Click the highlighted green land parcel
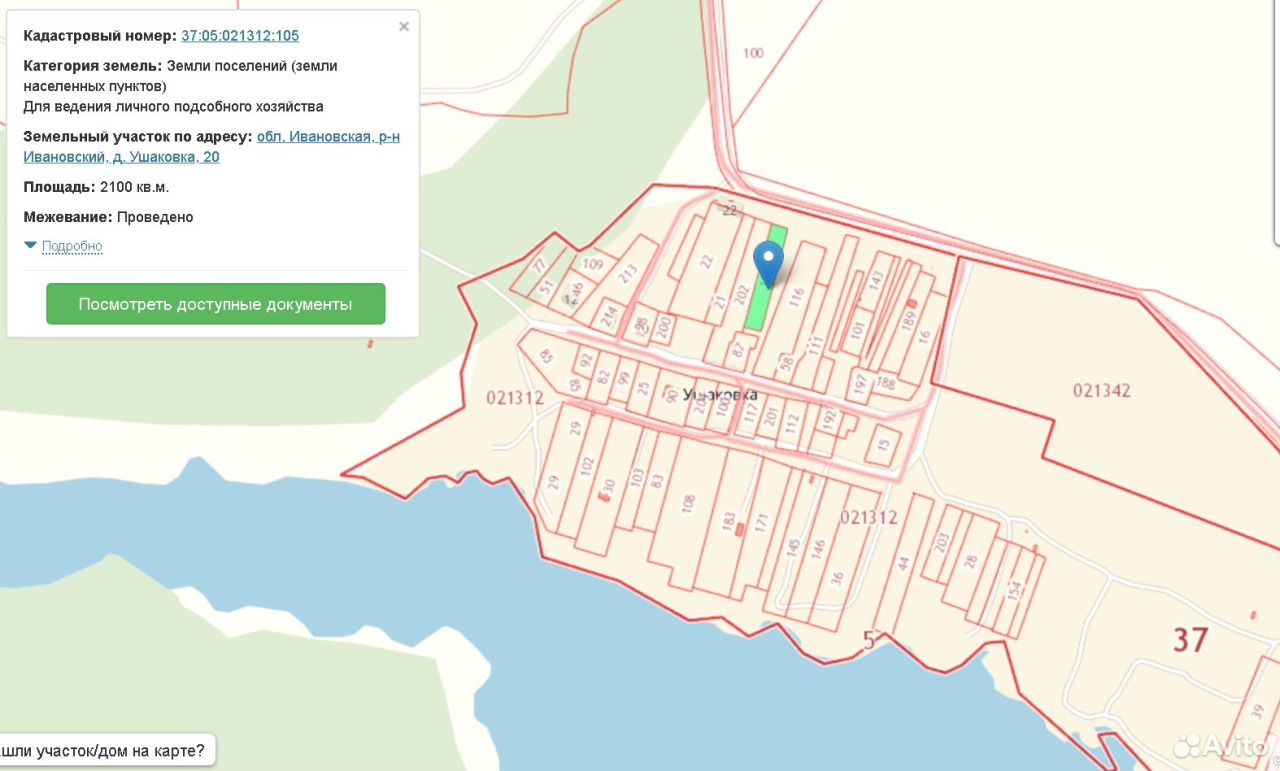This screenshot has width=1280, height=771. pos(766,278)
